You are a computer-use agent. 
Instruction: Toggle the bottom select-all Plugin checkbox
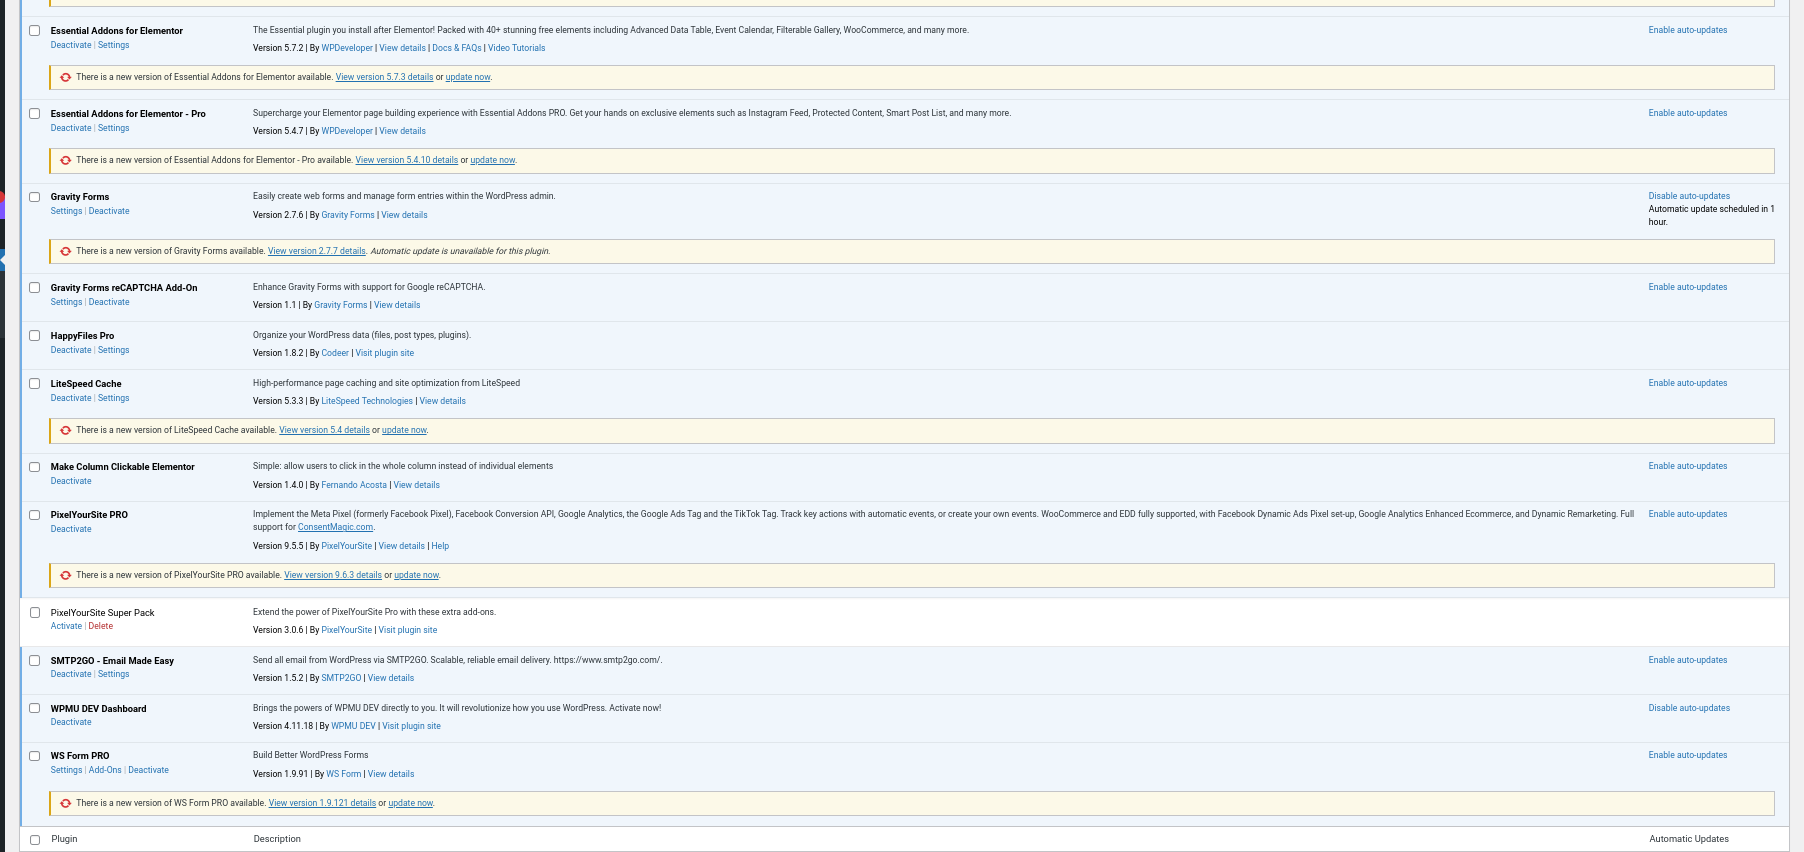(35, 840)
